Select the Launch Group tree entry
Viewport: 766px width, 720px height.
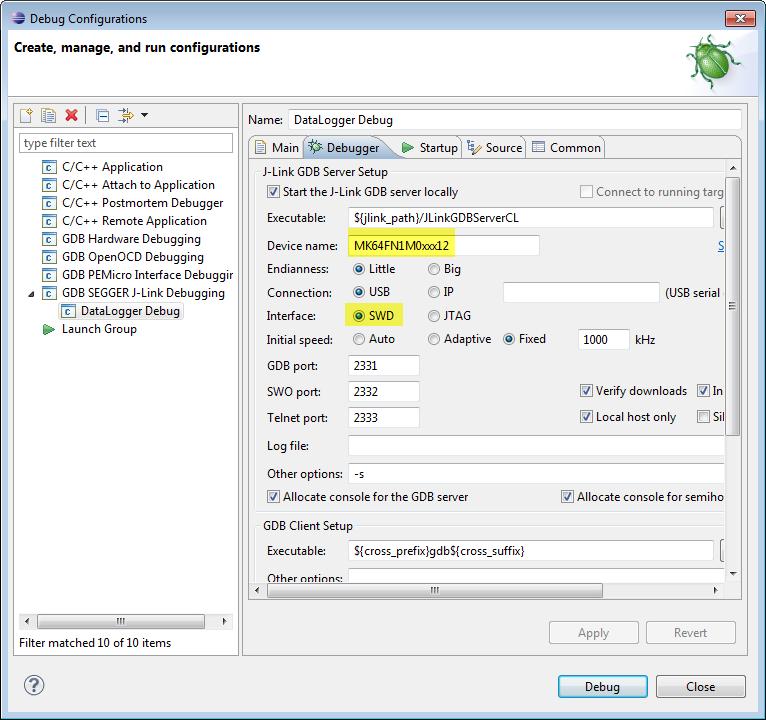point(99,329)
